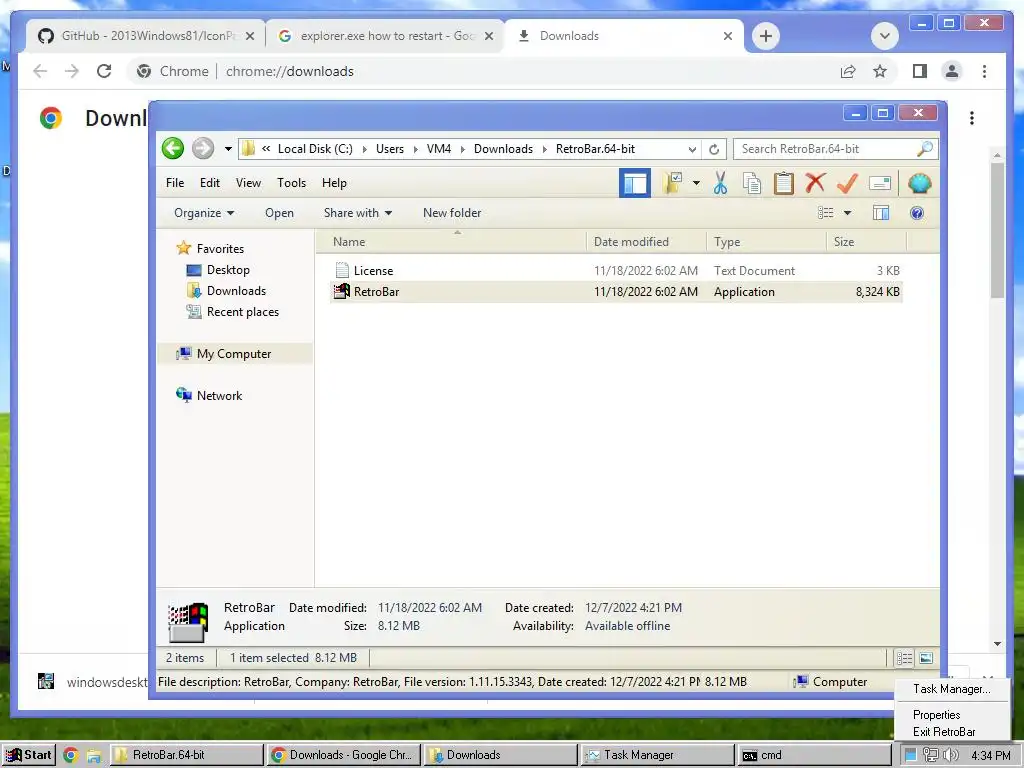This screenshot has height=768, width=1024.
Task: Click the orange checkmark Properties icon
Action: [x=847, y=184]
